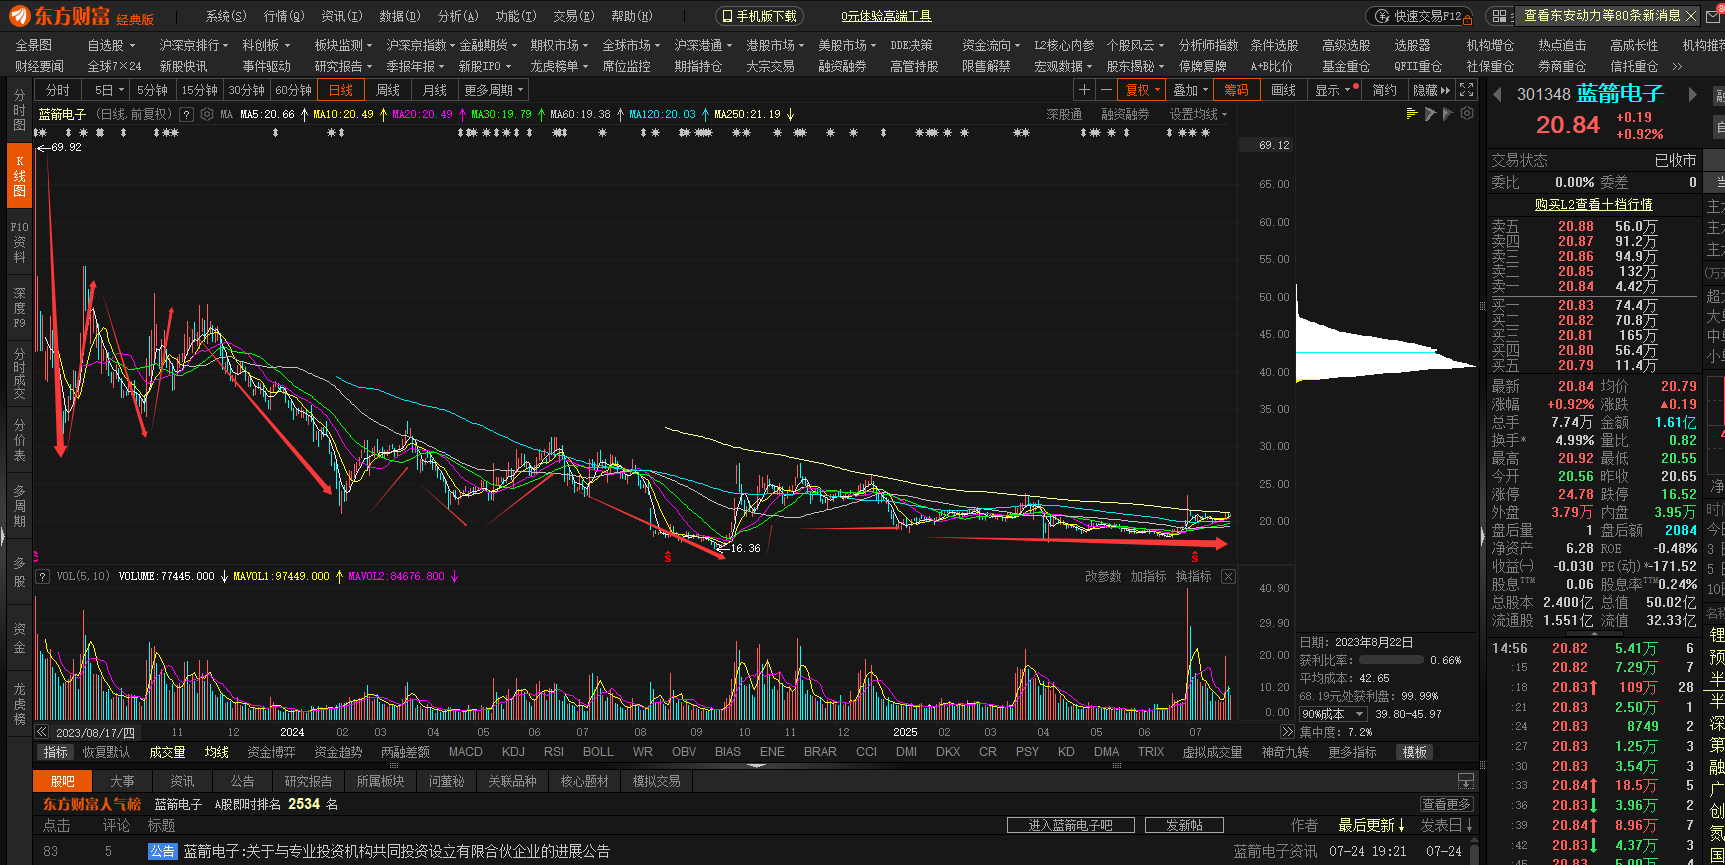Switch to the 股吧 tab
This screenshot has height=865, width=1725.
coord(62,781)
